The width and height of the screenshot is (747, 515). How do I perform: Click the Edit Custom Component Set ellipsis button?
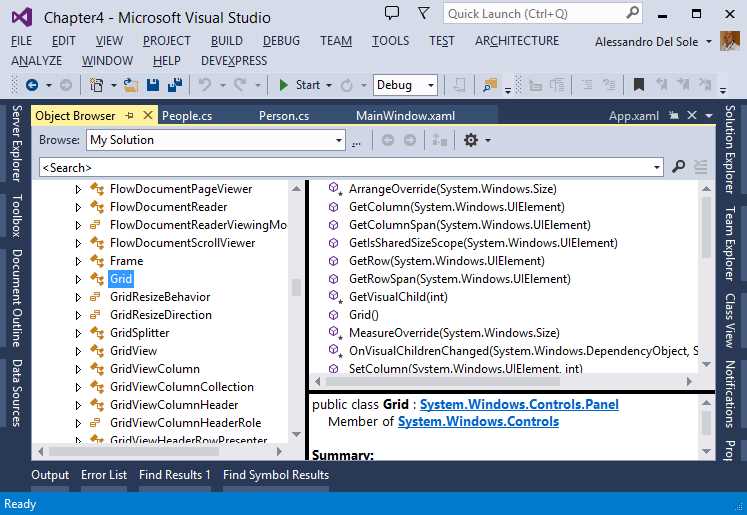coord(356,141)
